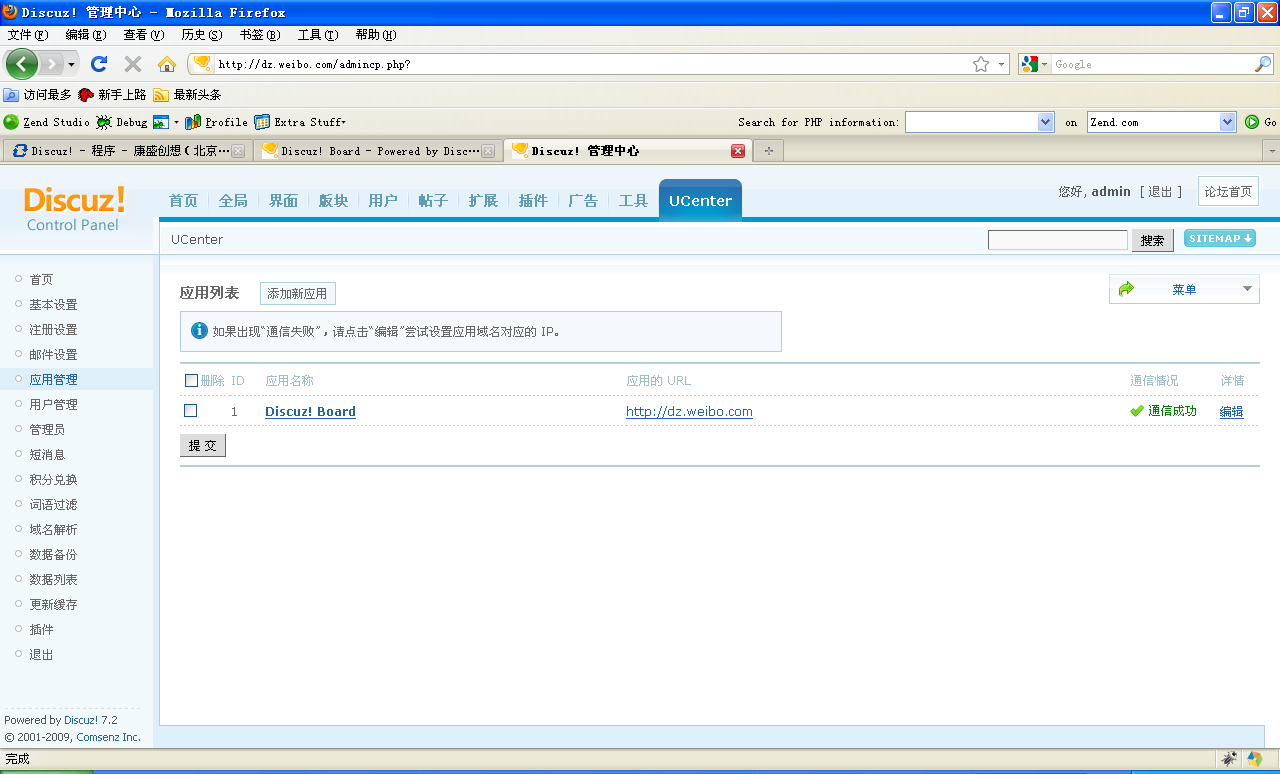
Task: Close the Discuz! - 程序 tab
Action: tap(238, 151)
